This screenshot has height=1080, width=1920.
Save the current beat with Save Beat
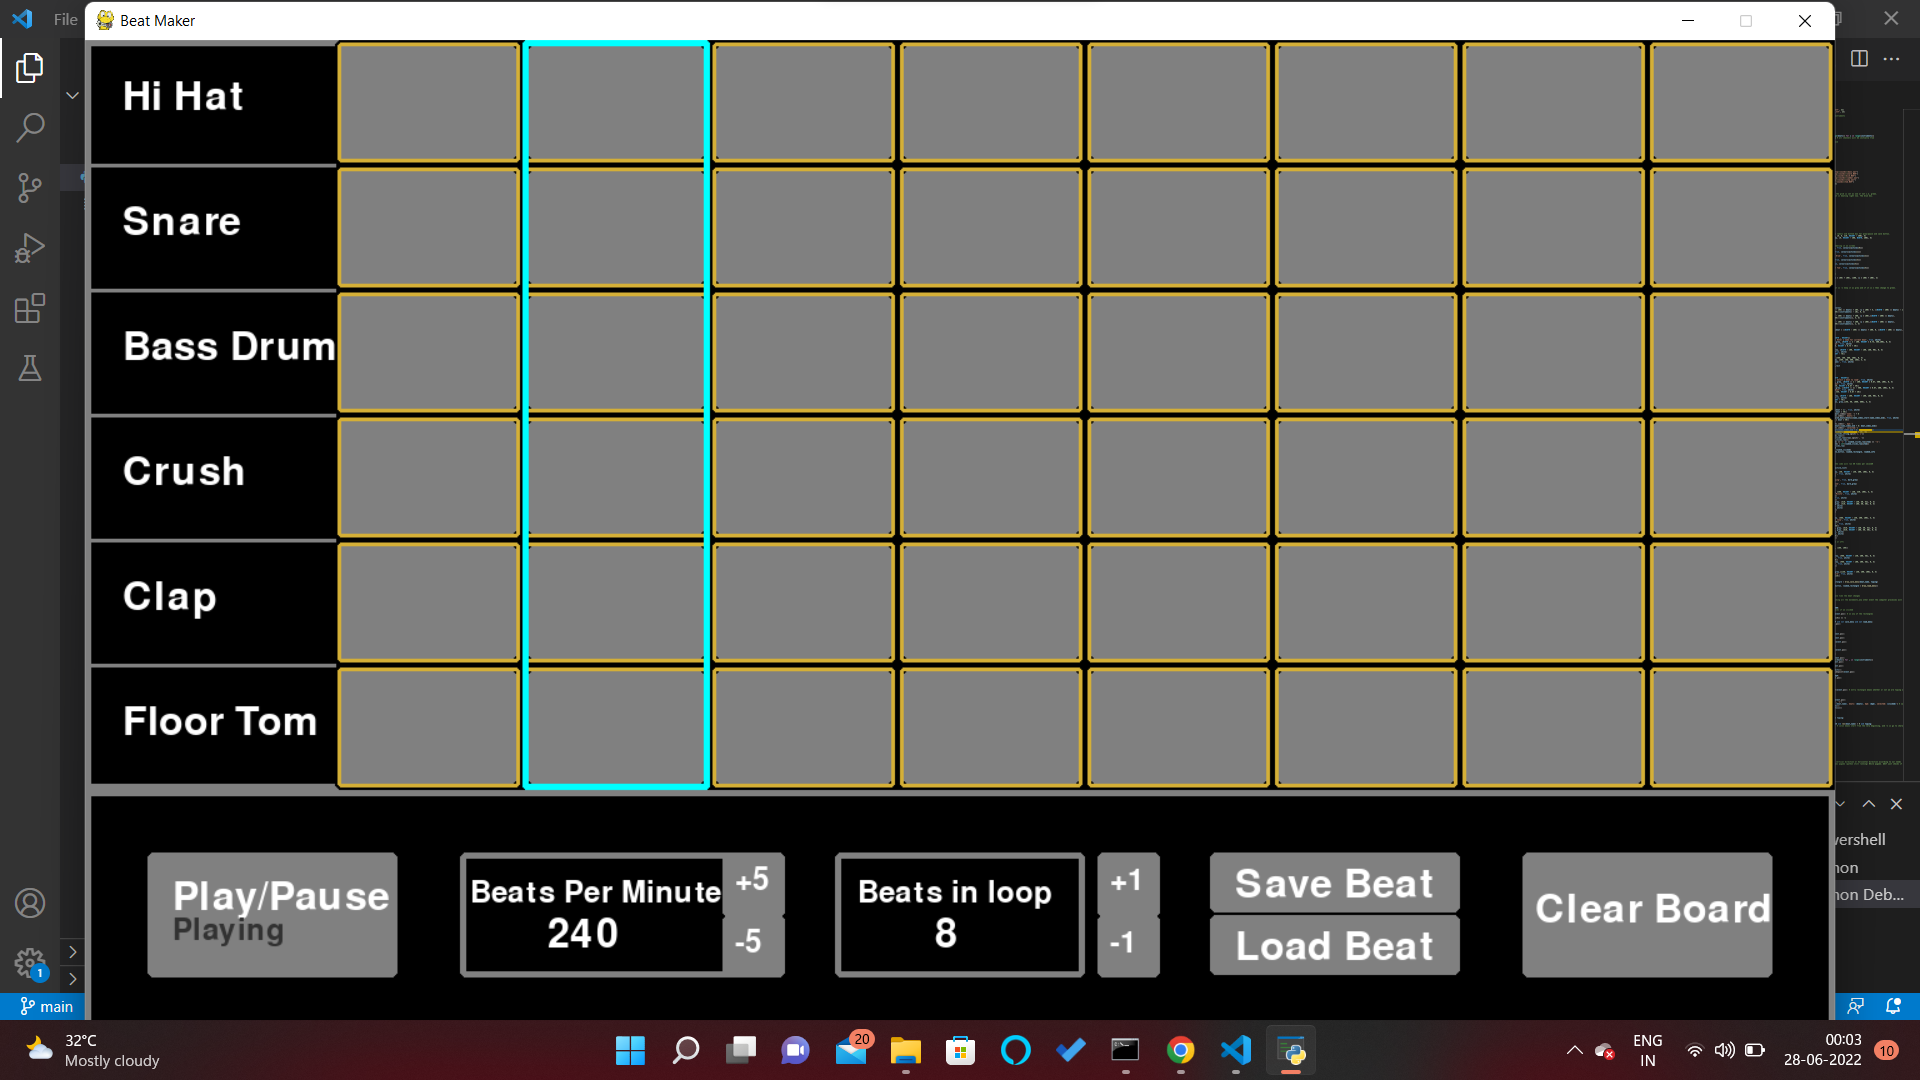pyautogui.click(x=1334, y=883)
